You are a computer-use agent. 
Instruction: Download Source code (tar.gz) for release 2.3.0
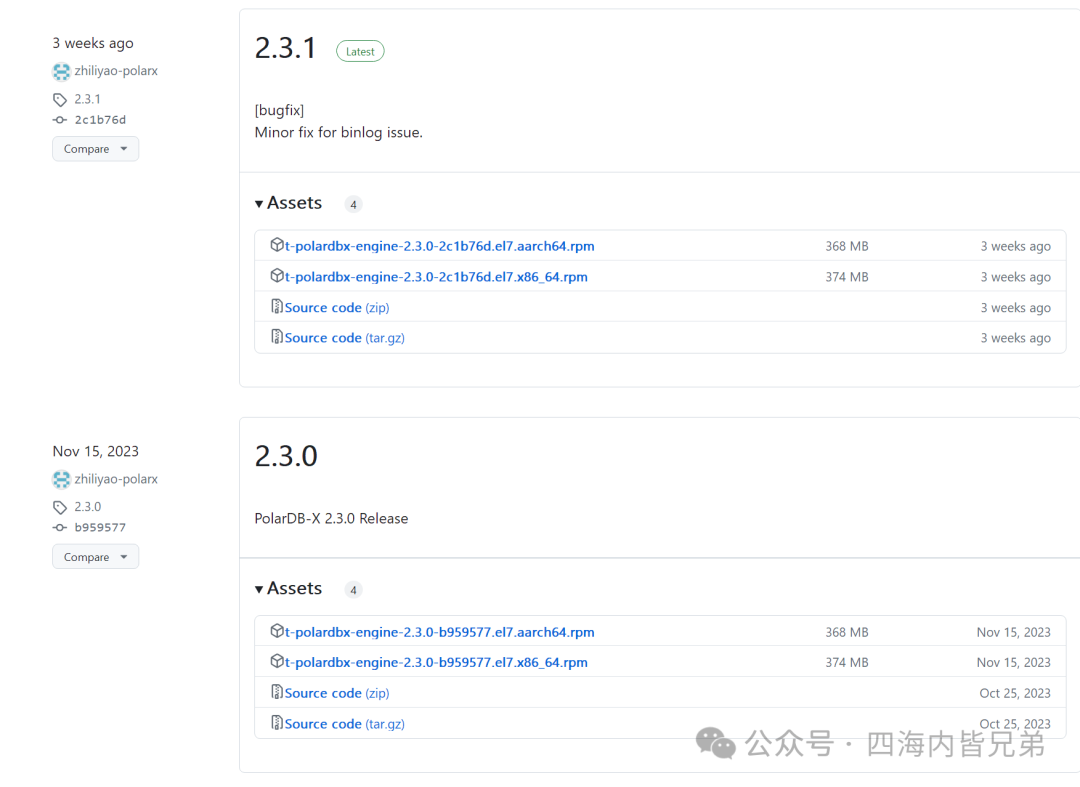pos(344,724)
